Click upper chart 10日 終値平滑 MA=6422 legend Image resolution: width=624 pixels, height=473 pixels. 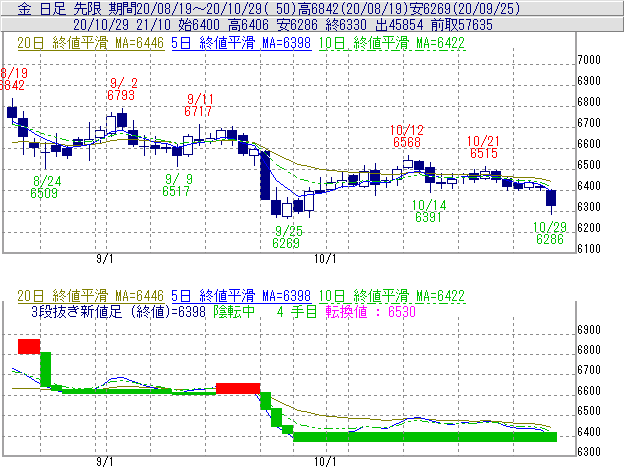[x=392, y=43]
